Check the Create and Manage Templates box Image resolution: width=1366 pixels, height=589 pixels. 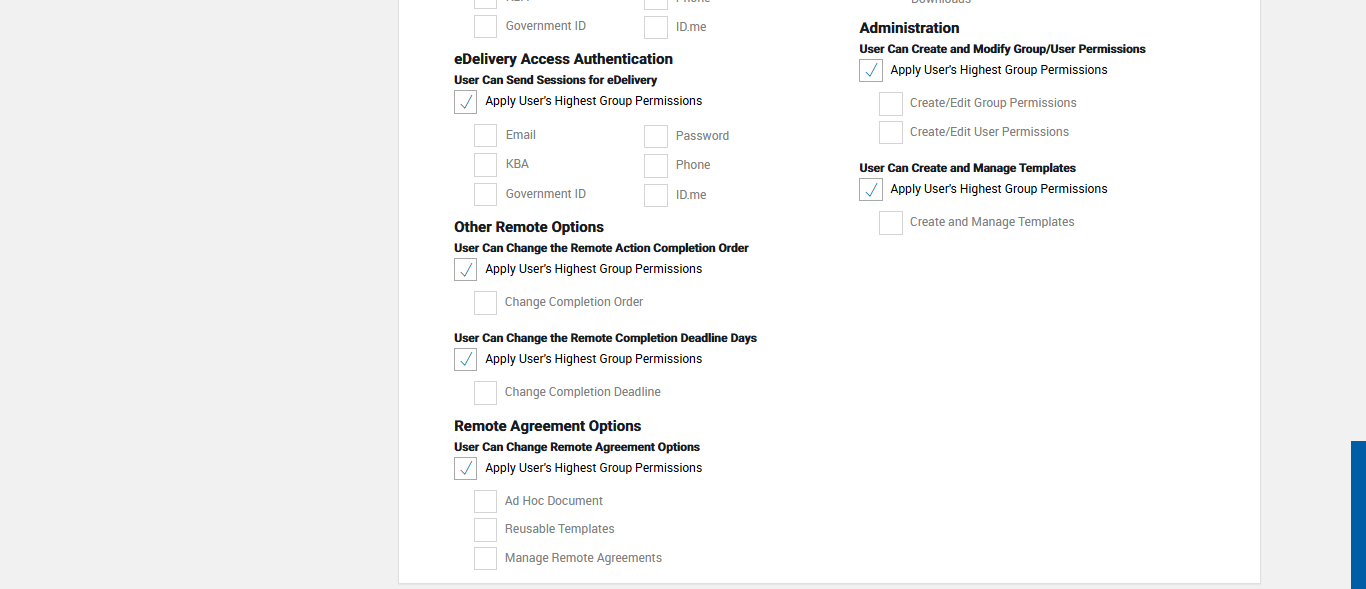click(x=890, y=223)
